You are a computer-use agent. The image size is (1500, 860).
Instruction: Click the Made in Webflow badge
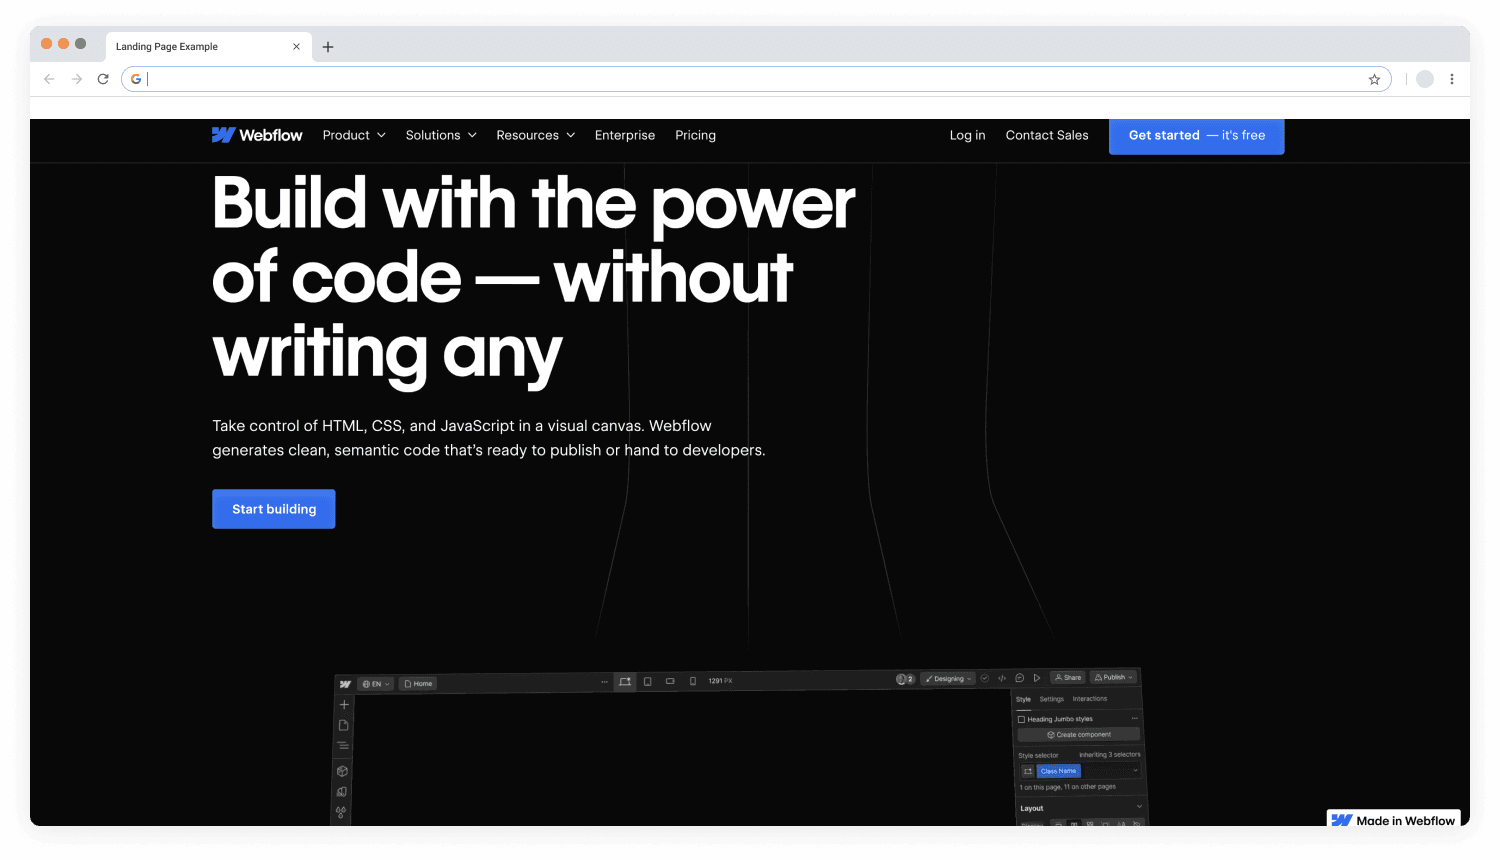coord(1393,820)
